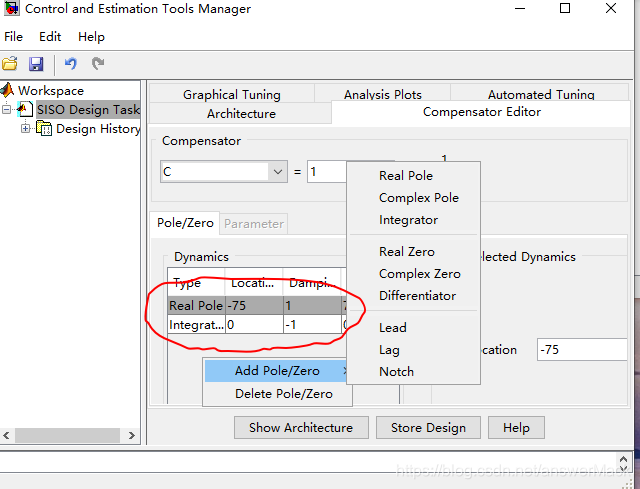Image resolution: width=640 pixels, height=489 pixels.
Task: Click Add Pole/Zero context menu entry
Action: [277, 371]
